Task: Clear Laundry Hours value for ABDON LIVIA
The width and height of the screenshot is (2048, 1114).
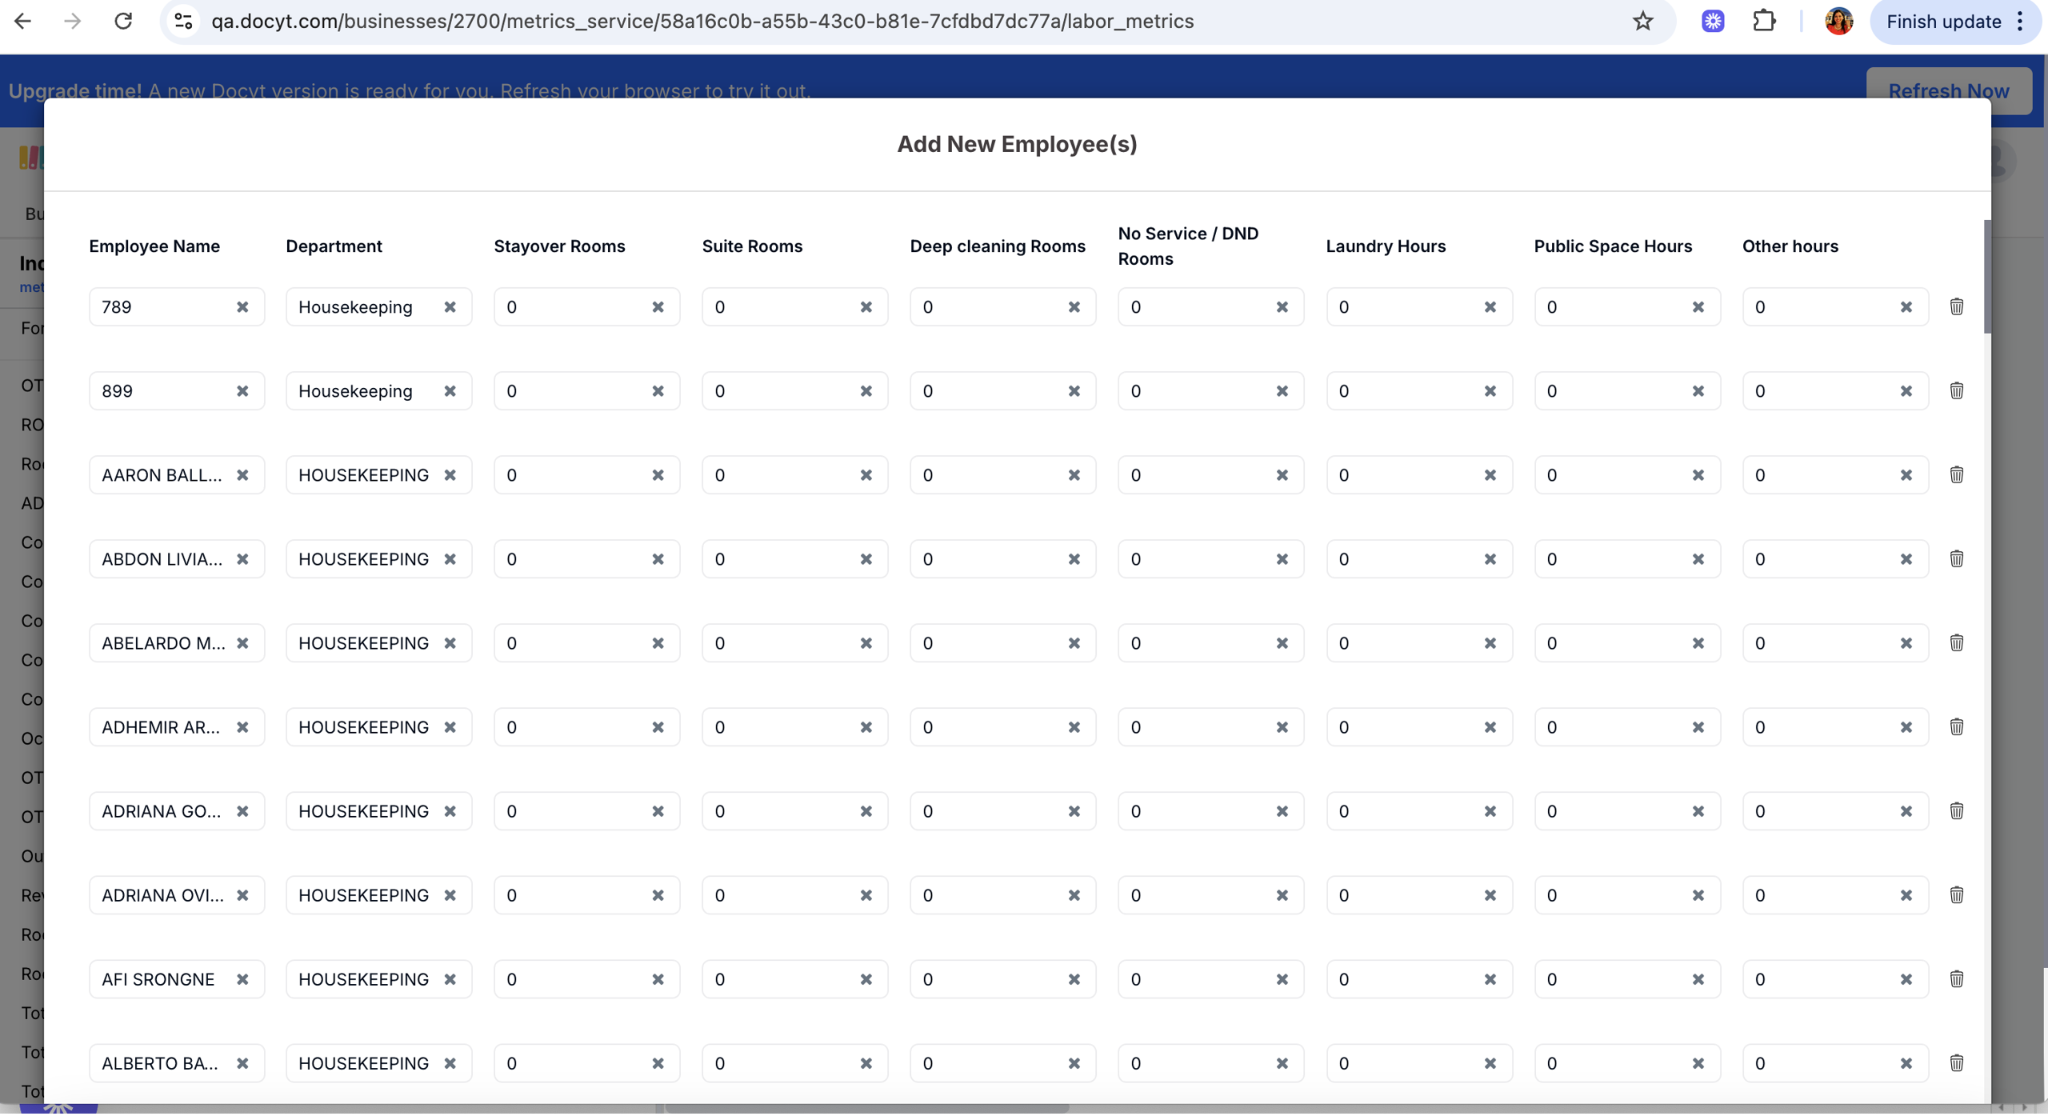Action: click(x=1489, y=558)
